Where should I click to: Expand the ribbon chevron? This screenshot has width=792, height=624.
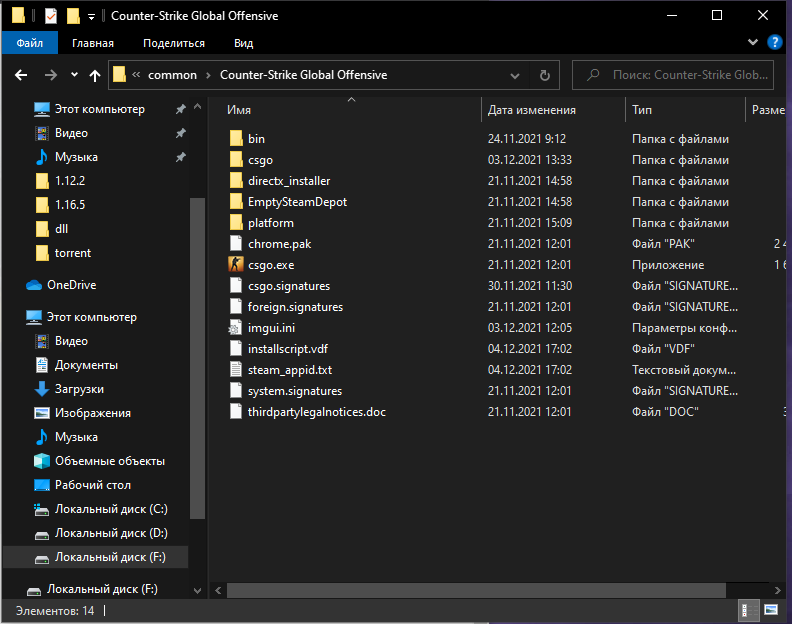[x=753, y=42]
